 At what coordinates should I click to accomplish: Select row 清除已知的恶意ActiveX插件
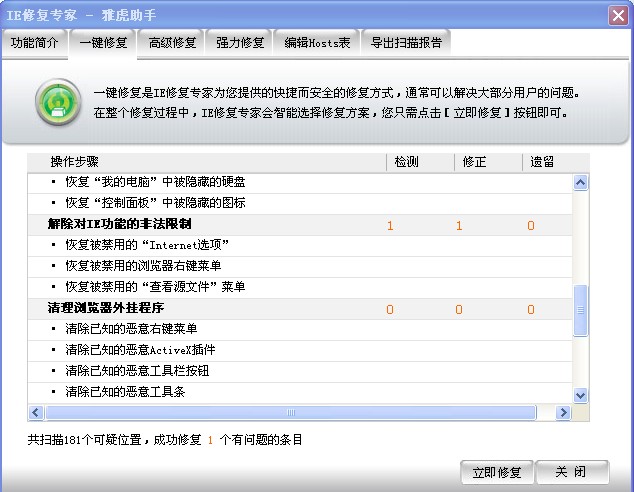click(x=300, y=351)
